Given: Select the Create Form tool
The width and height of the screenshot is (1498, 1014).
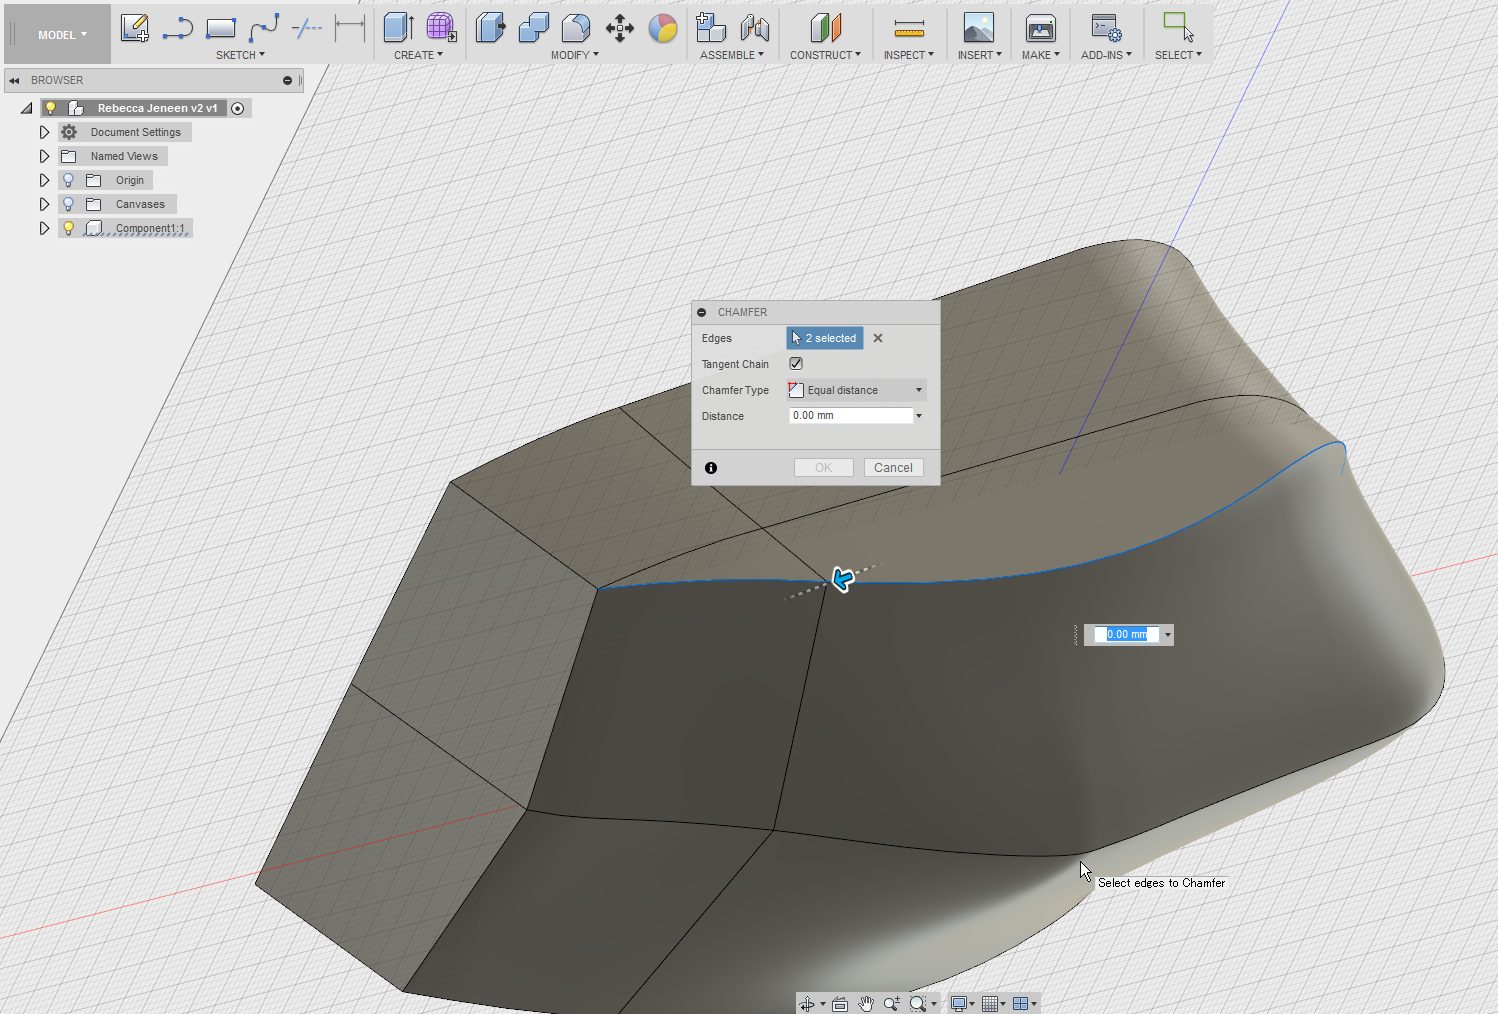Looking at the screenshot, I should [x=442, y=28].
